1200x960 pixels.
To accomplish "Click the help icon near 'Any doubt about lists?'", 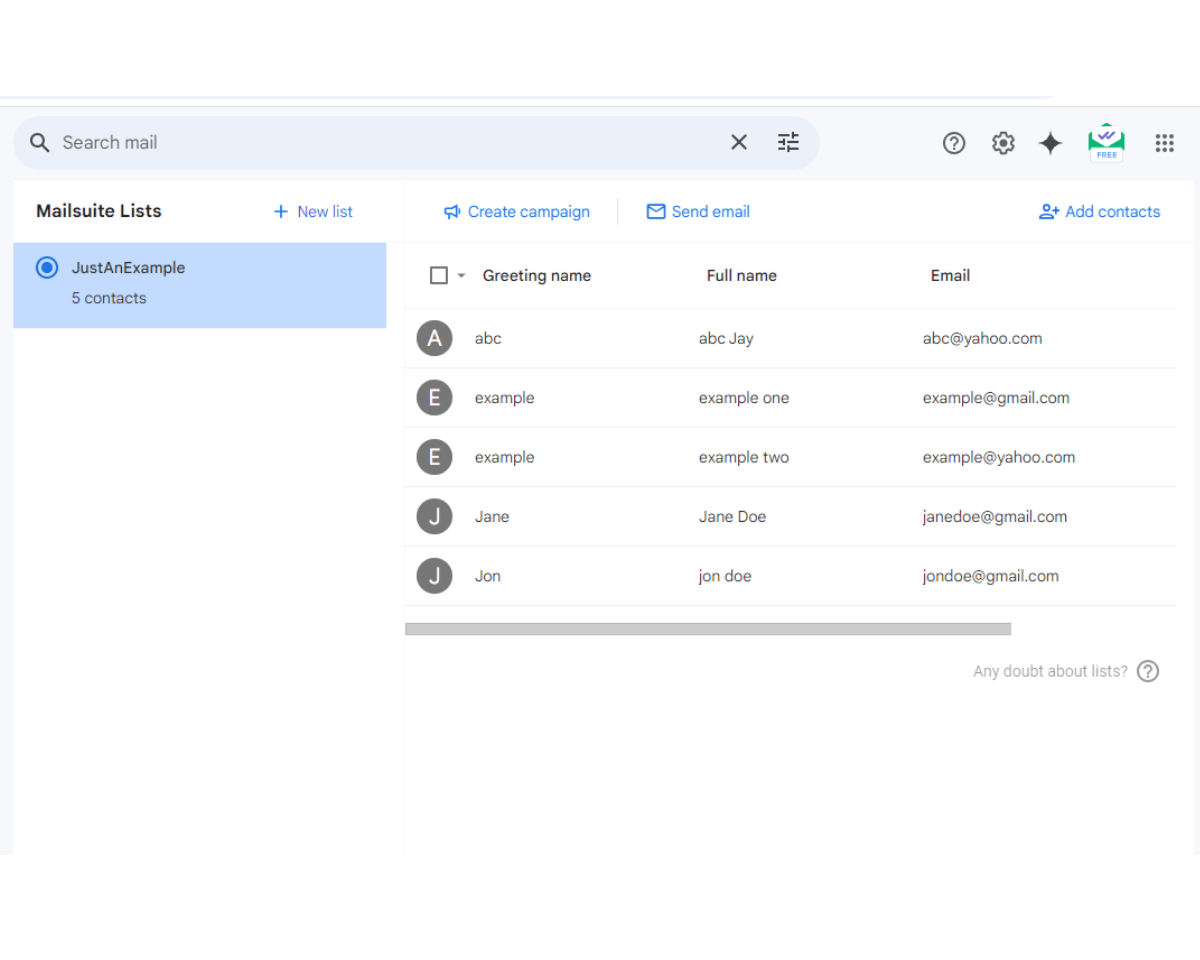I will tap(1148, 671).
